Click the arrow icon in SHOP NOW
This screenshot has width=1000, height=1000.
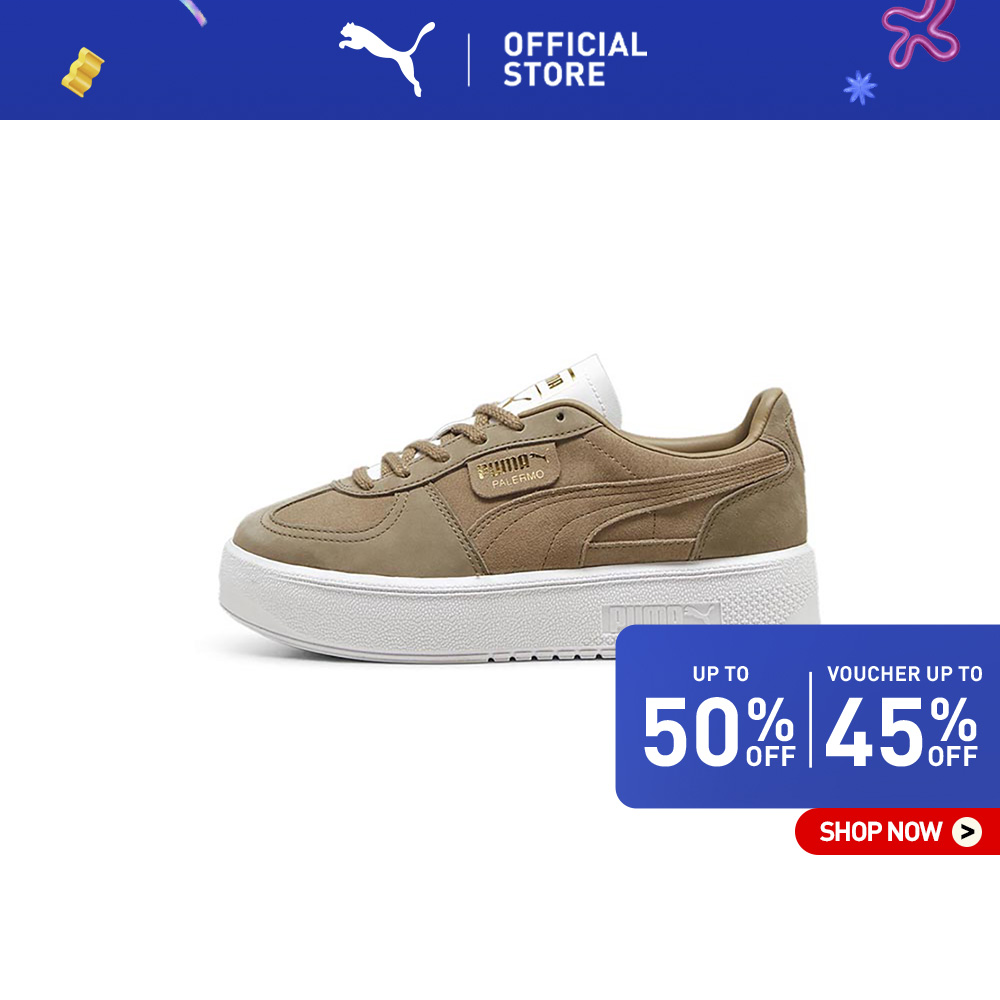pyautogui.click(x=967, y=832)
